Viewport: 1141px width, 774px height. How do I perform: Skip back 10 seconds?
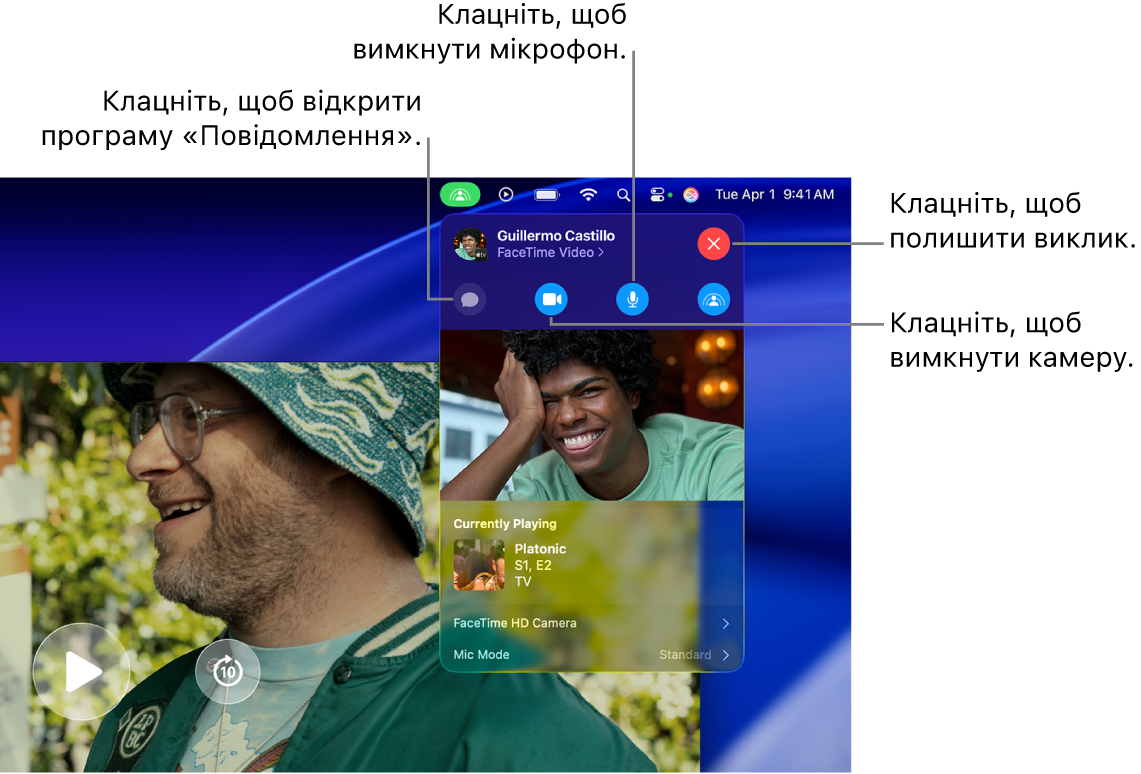tap(228, 671)
